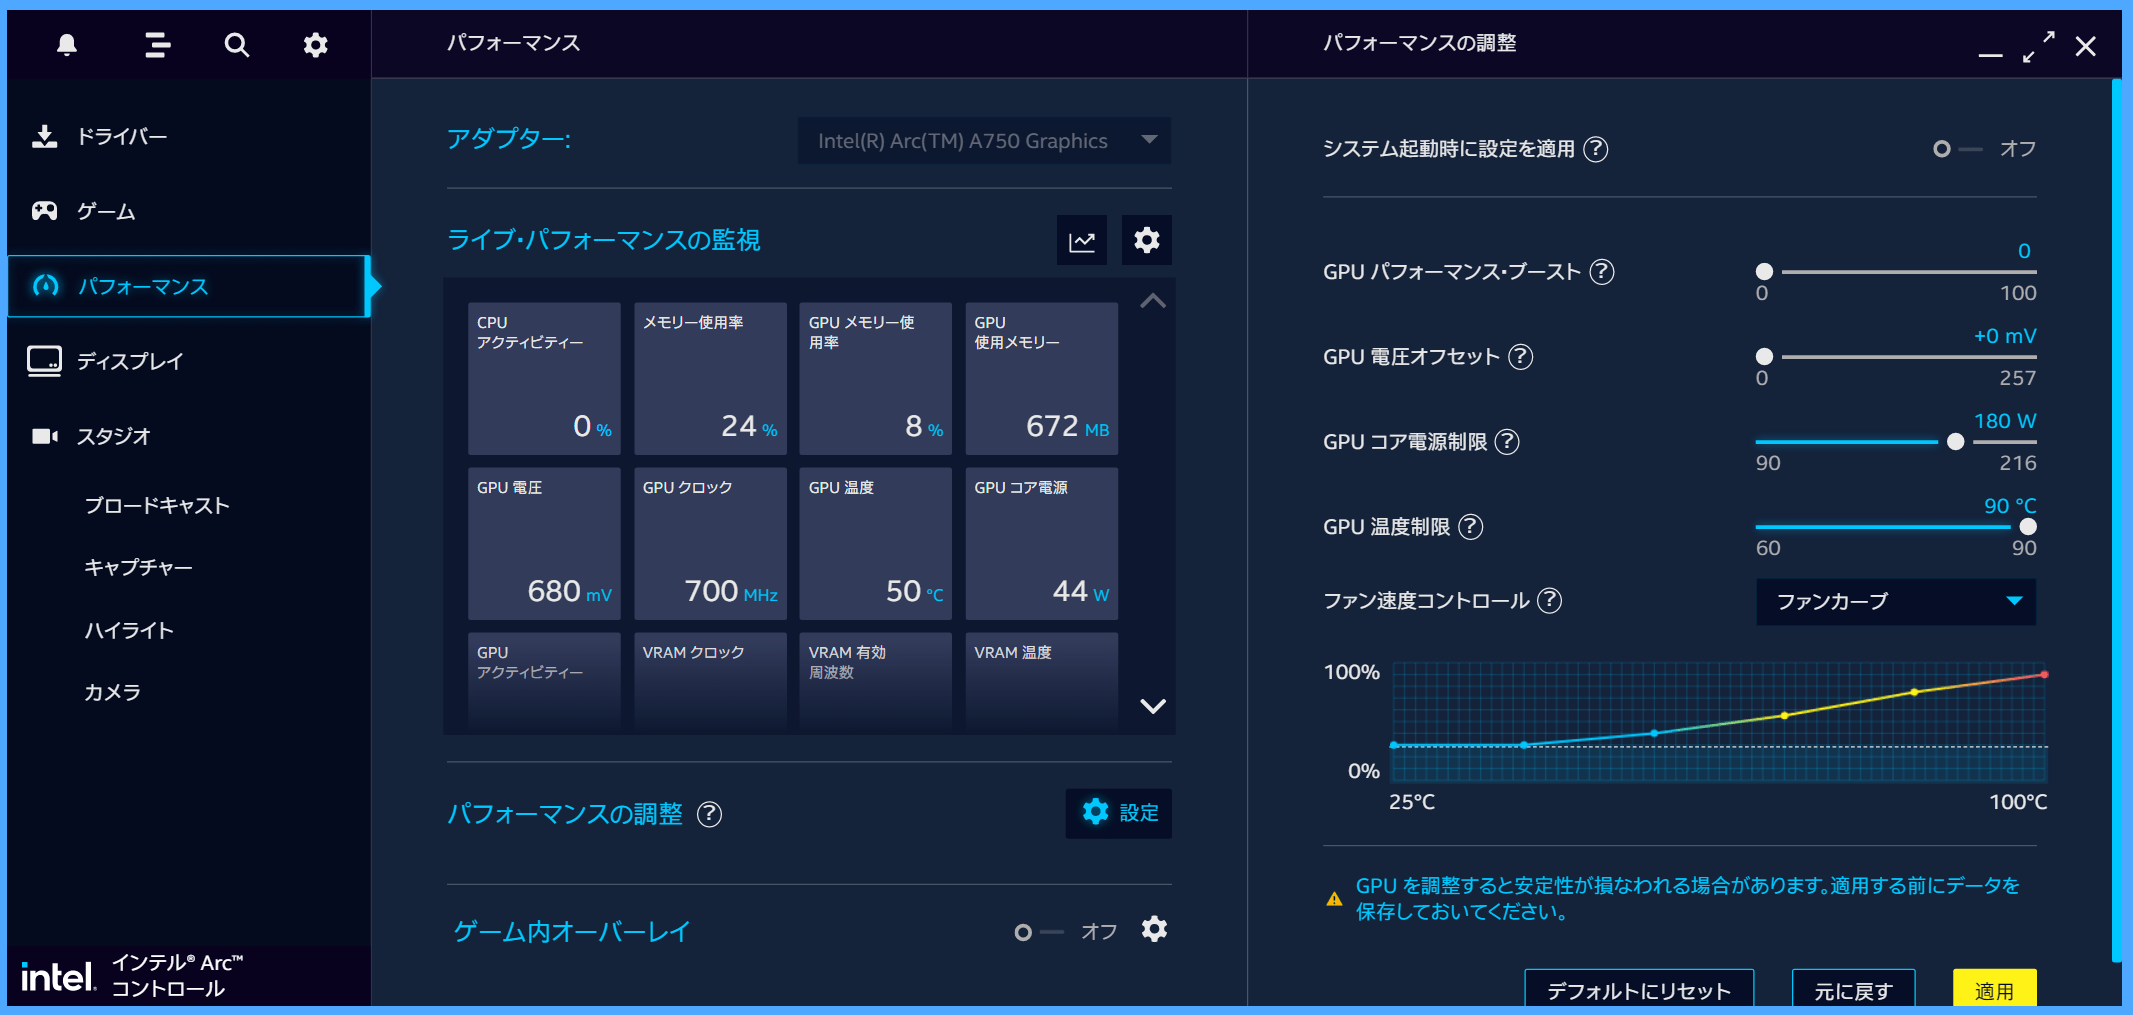Click the display monitor icon
This screenshot has width=2133, height=1015.
click(x=44, y=361)
